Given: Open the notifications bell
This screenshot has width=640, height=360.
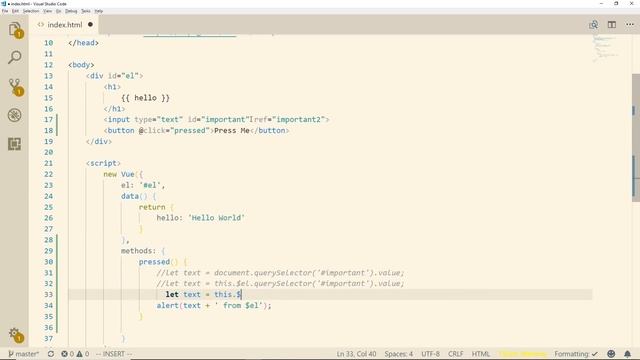Looking at the screenshot, I should click(x=627, y=354).
